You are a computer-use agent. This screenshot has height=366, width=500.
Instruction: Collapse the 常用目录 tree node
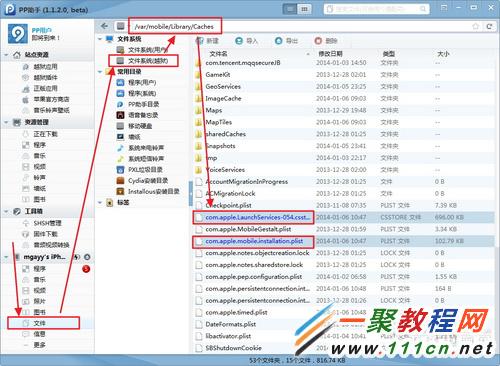click(100, 72)
